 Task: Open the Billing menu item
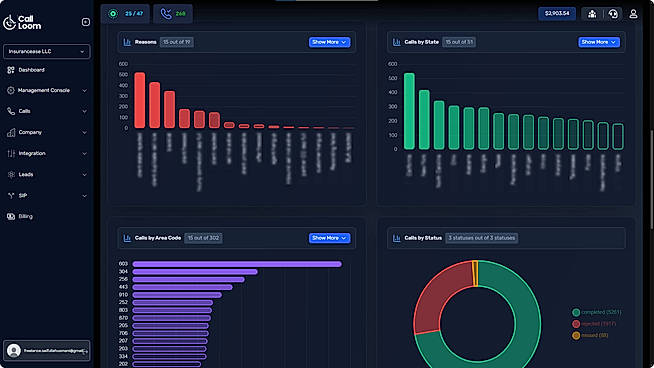(x=25, y=216)
